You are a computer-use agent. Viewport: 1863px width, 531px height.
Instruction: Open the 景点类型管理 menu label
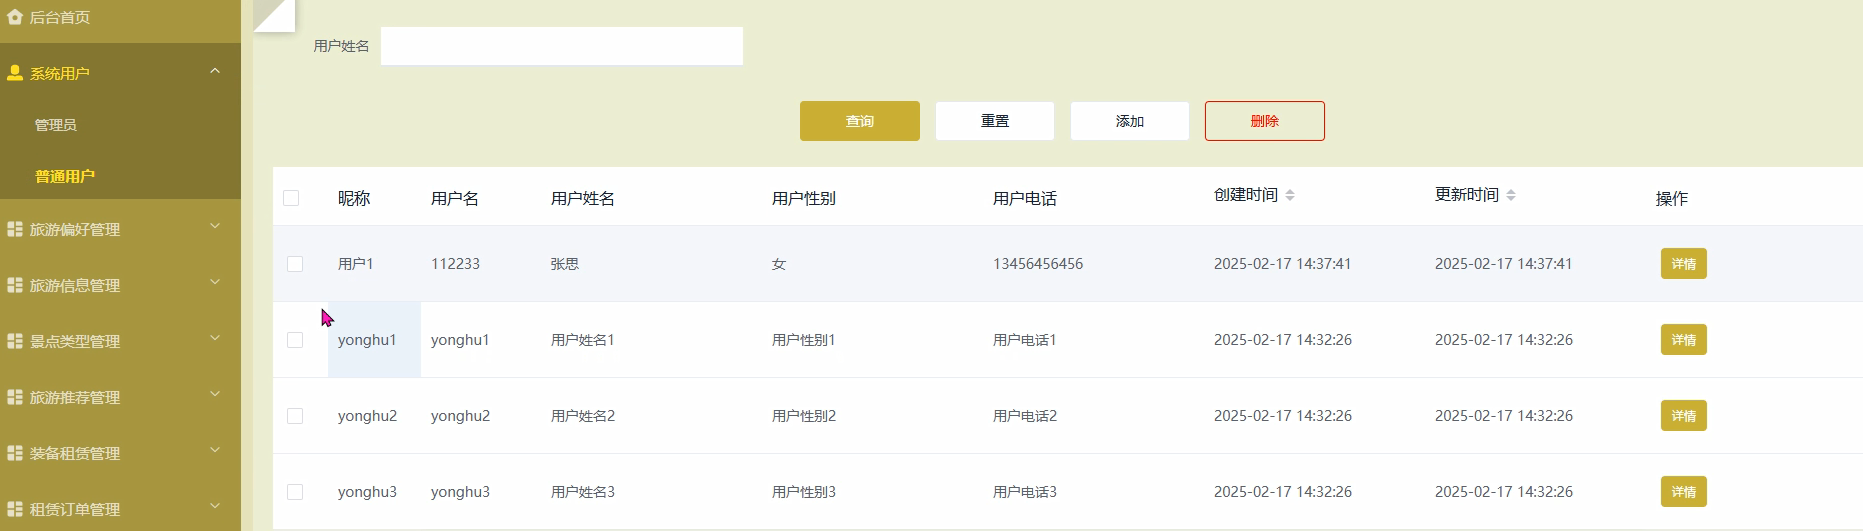point(75,342)
